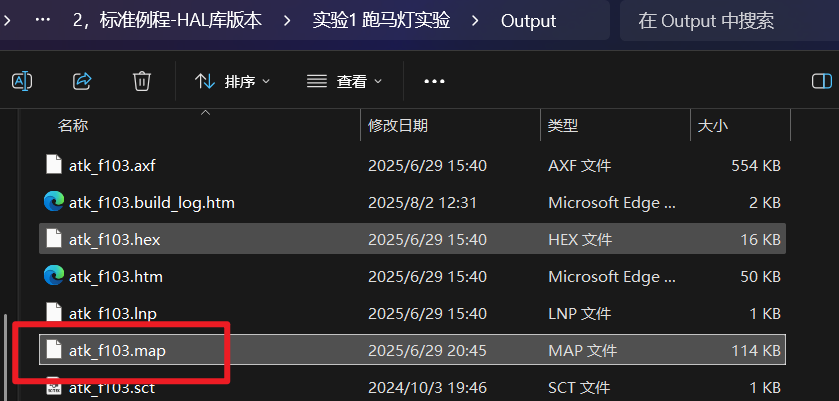
Task: Click the 16 KB size cell
Action: 760,239
